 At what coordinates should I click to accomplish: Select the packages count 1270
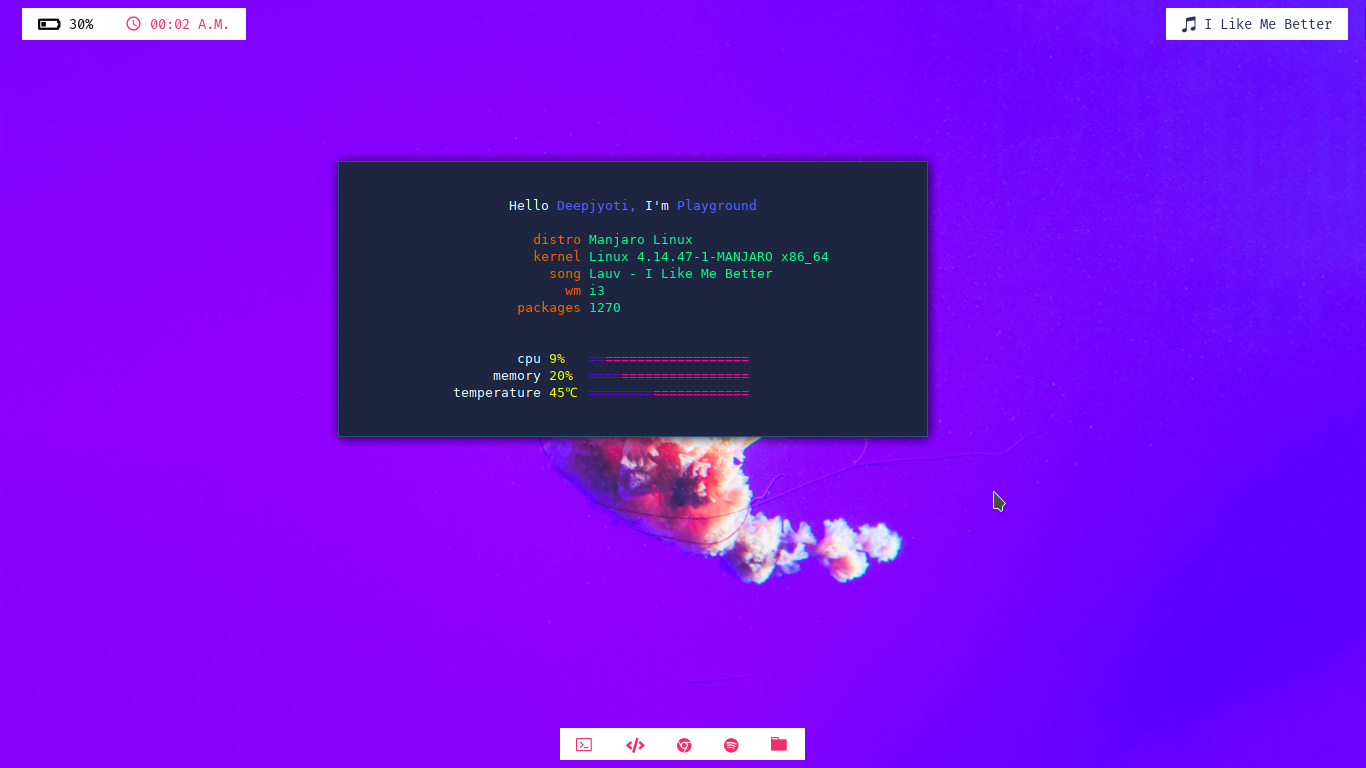pos(605,307)
